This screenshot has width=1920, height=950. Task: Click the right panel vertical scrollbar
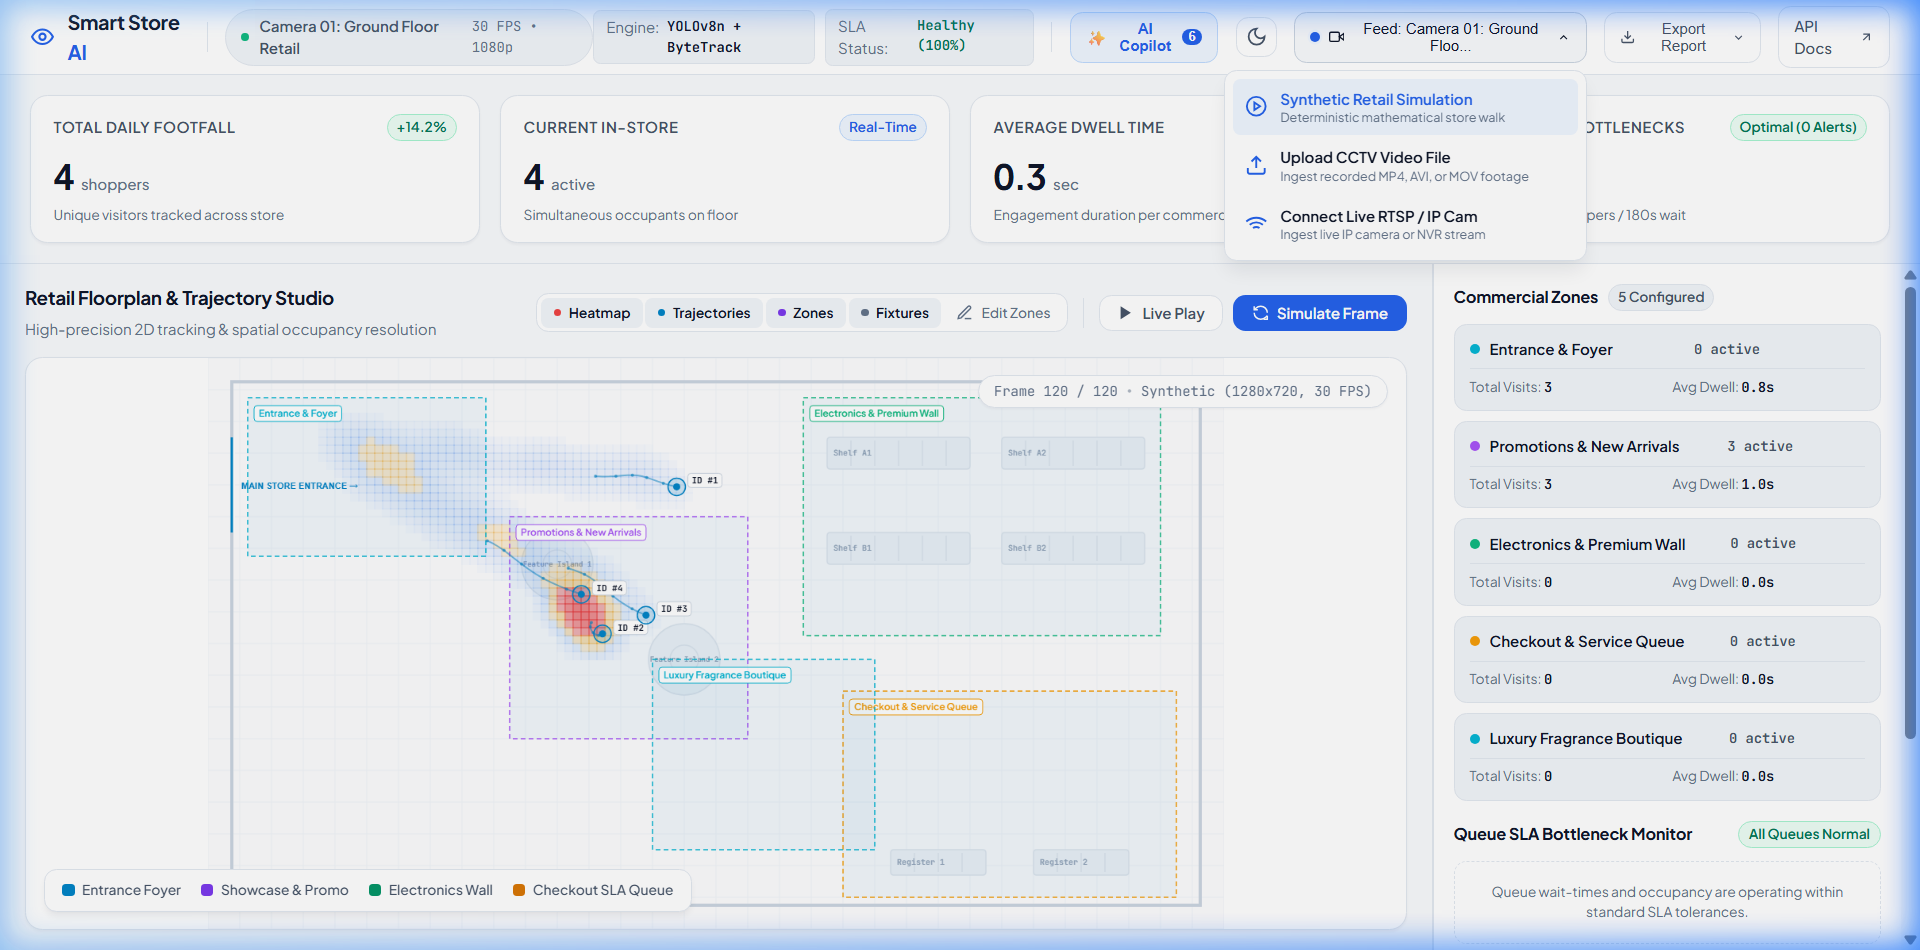1910,515
